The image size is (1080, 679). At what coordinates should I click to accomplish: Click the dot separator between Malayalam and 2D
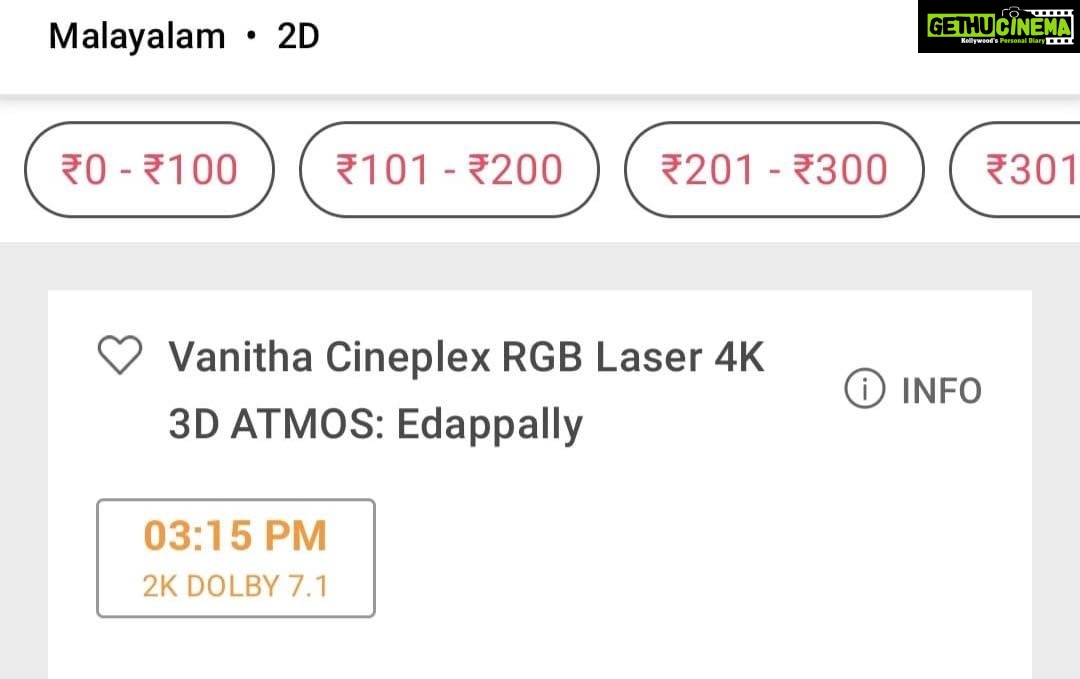pyautogui.click(x=251, y=37)
